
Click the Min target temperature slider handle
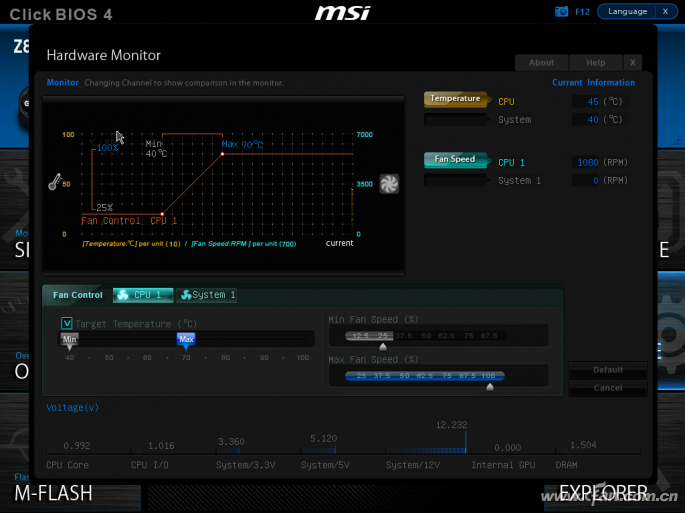click(69, 339)
